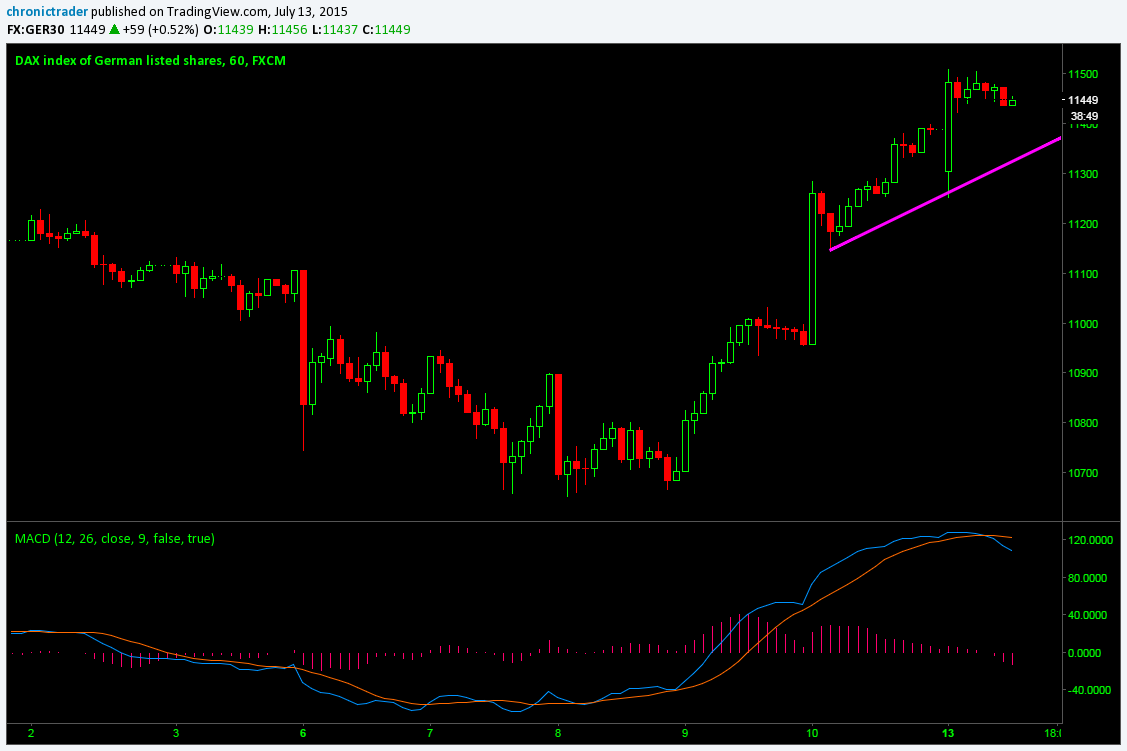Viewport: 1127px width, 751px height.
Task: Select date 13 on the time axis
Action: point(947,733)
